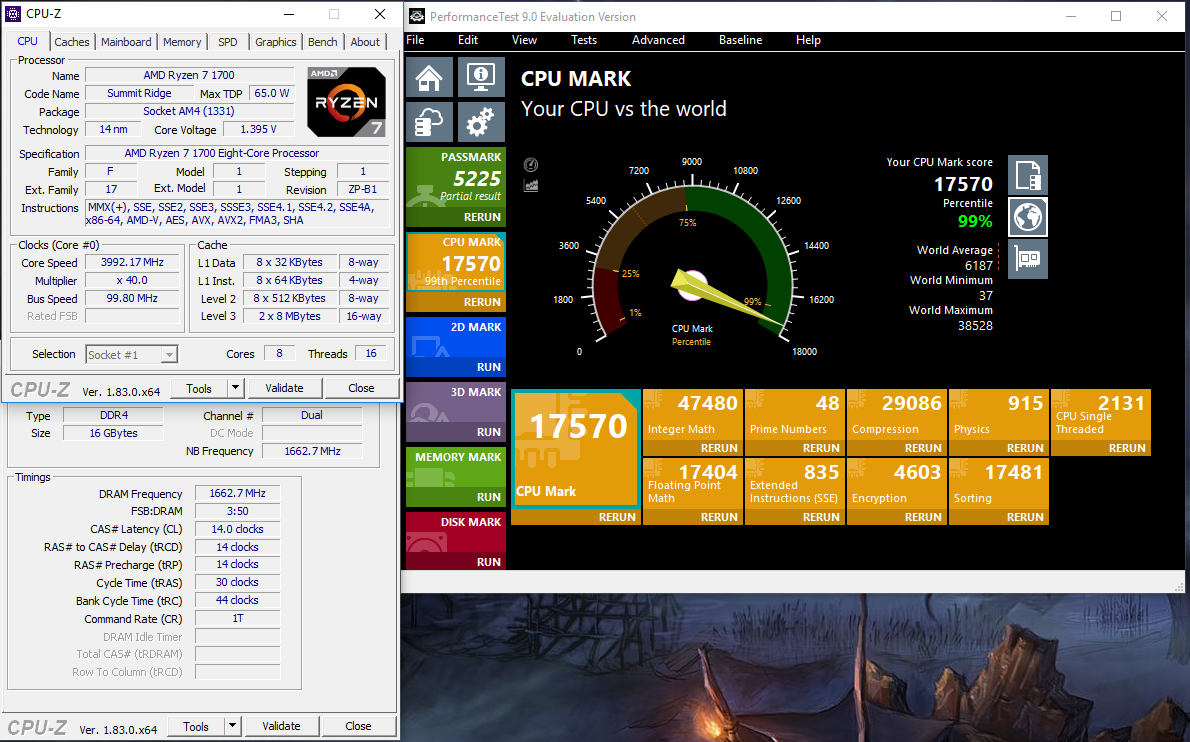Screen dimensions: 1190x742
Task: Rerun the Integer Math test
Action: coord(719,448)
